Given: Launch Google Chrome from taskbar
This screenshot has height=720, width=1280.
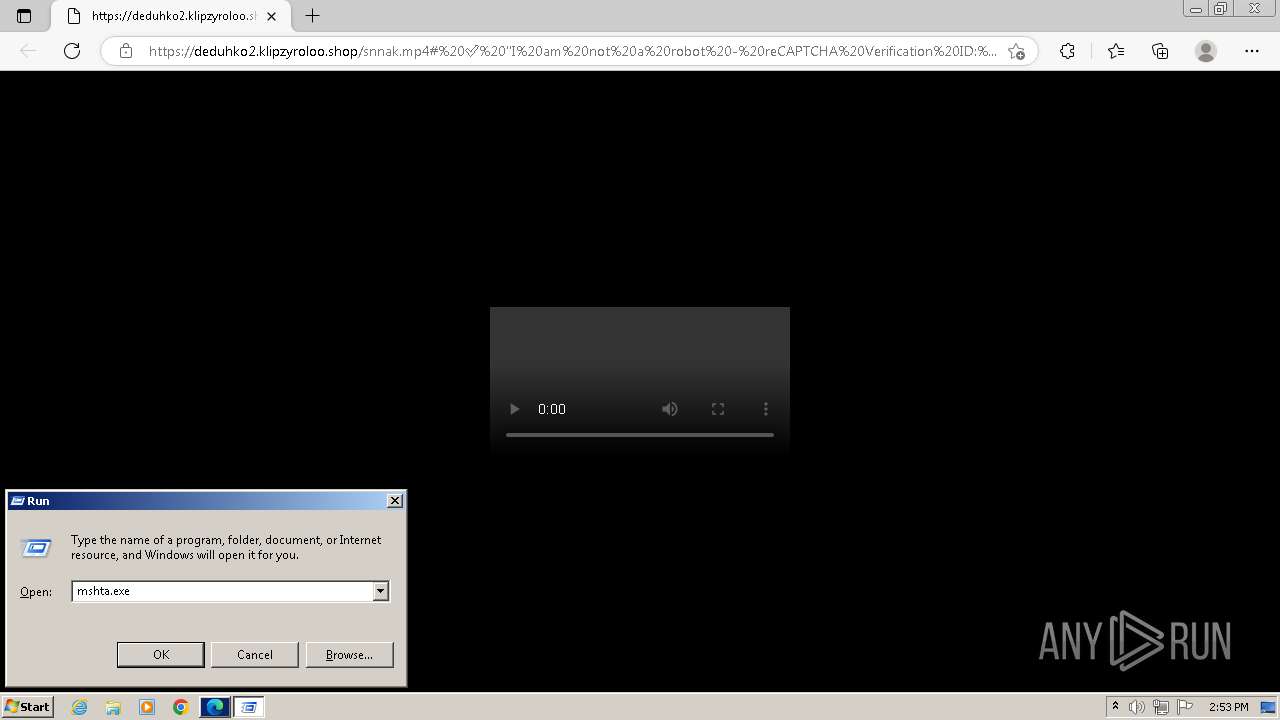Looking at the screenshot, I should (181, 707).
